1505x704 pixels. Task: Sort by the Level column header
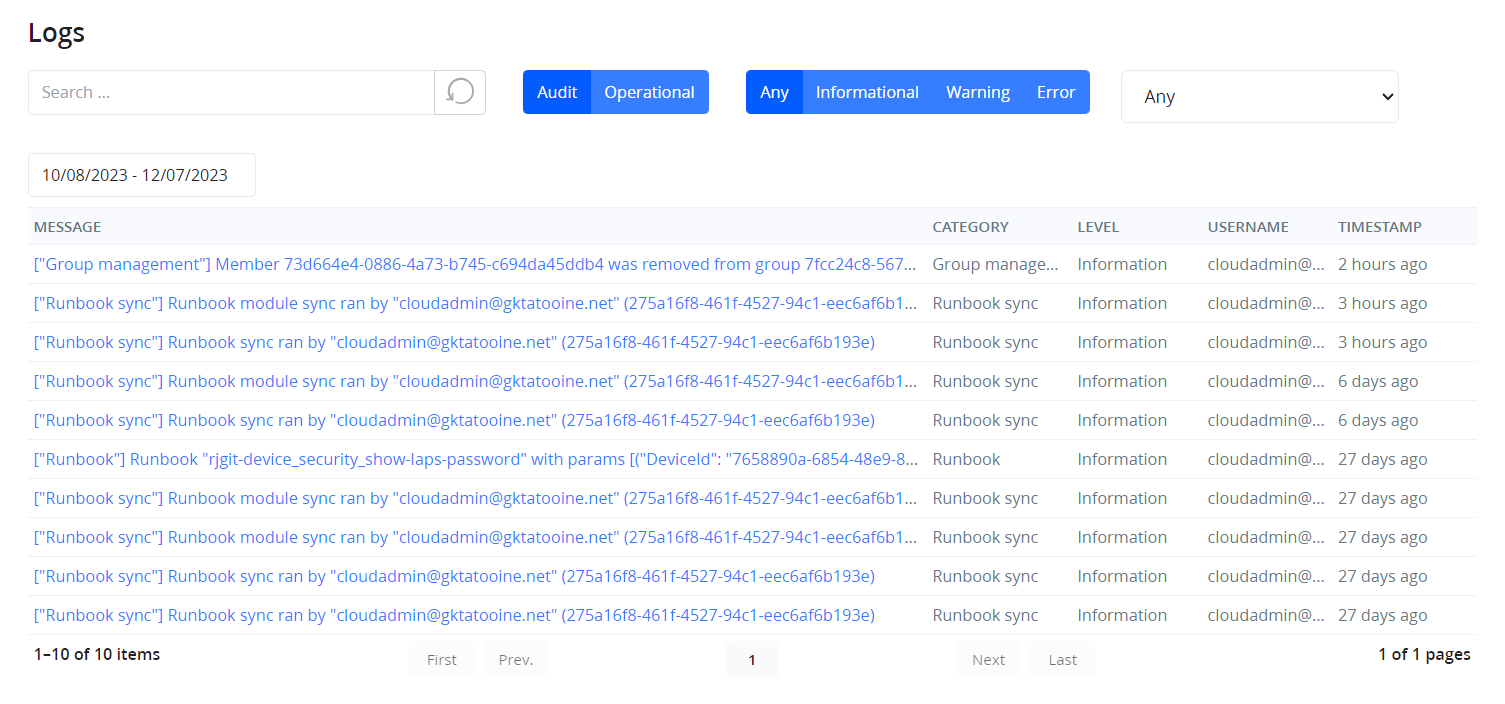[1097, 227]
